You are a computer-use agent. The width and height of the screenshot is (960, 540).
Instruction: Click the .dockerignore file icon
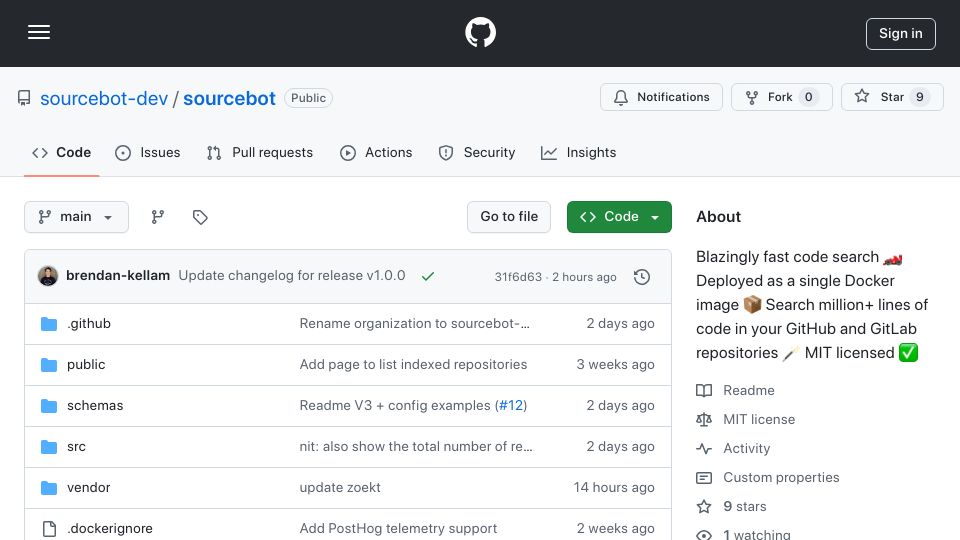pos(49,529)
